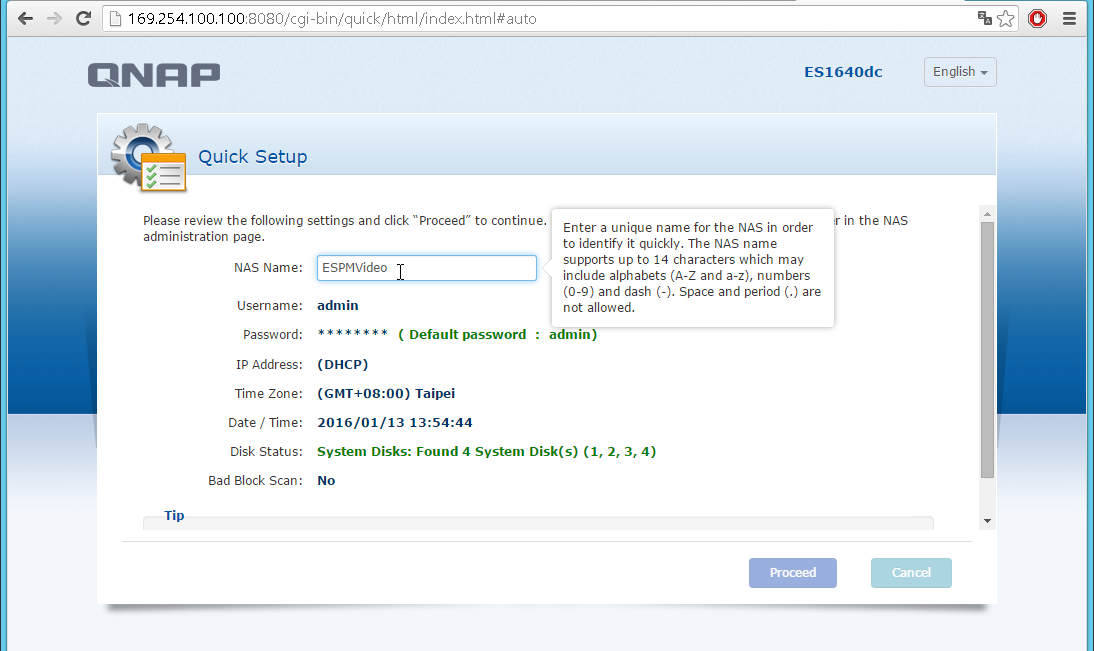Click the red ad blocker extension icon
Viewport: 1094px width, 651px height.
point(1037,18)
